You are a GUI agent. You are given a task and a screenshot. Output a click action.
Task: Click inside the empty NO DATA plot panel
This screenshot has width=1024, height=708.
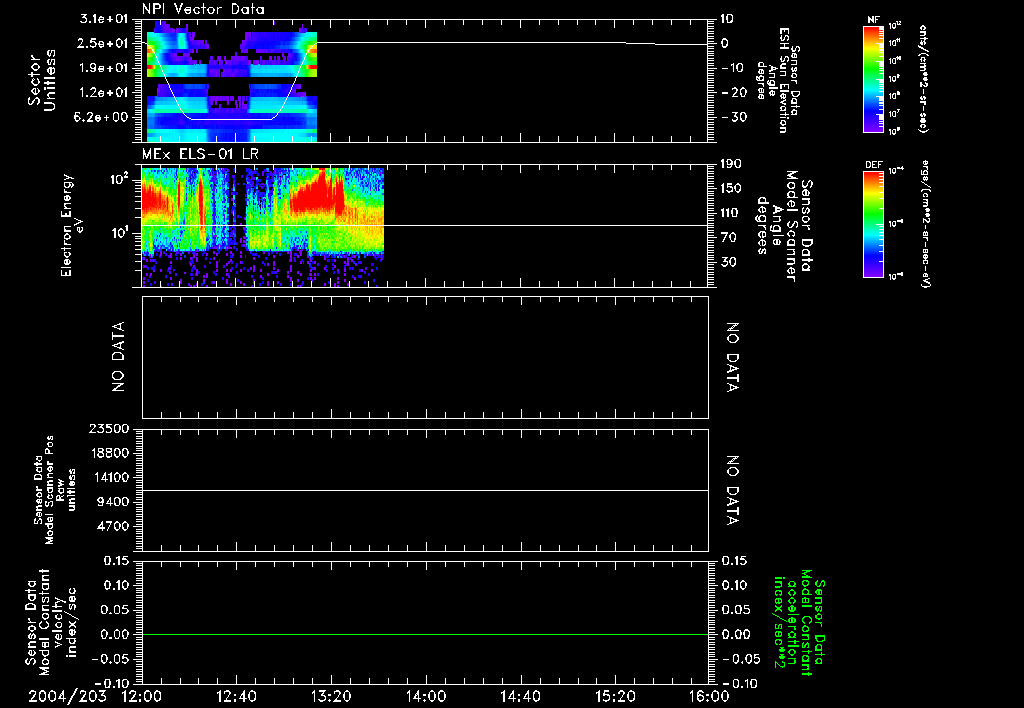(x=425, y=357)
